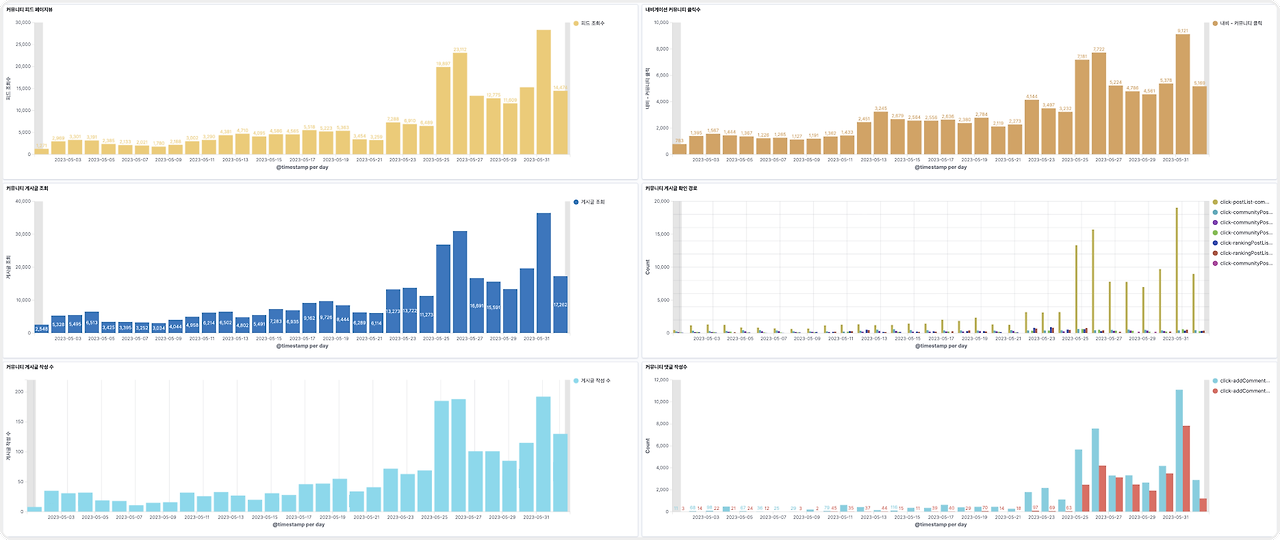Select the 16,891 bar in post view chart
This screenshot has width=1280, height=540.
(477, 306)
